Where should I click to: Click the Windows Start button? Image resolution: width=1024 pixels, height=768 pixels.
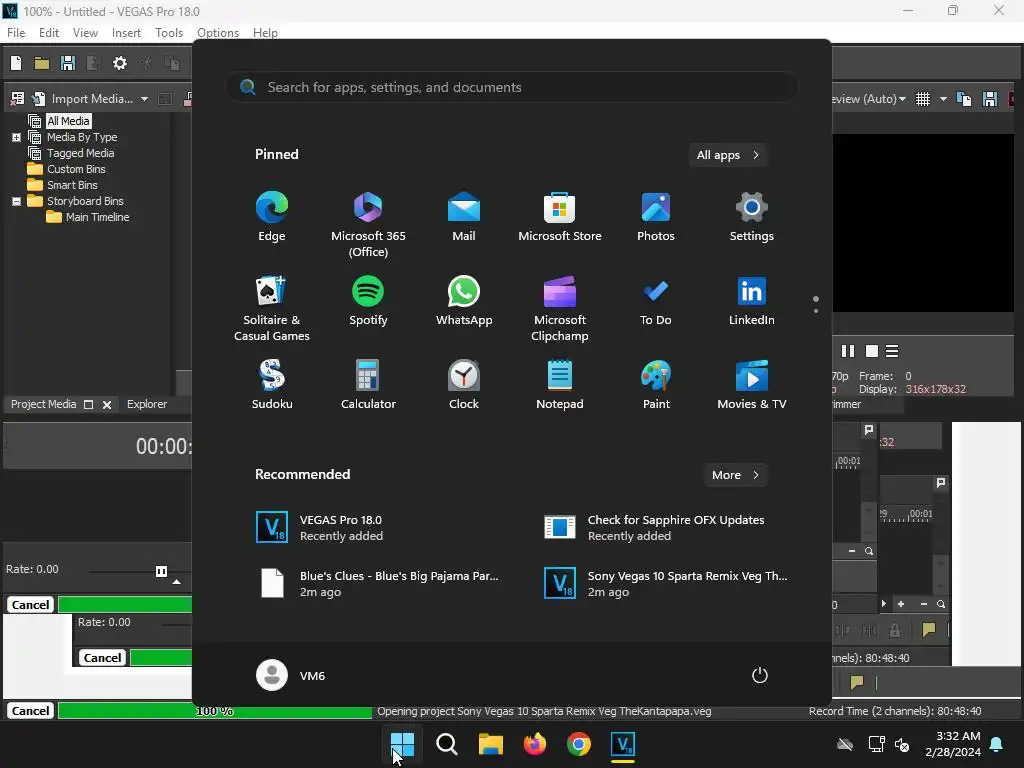point(402,744)
